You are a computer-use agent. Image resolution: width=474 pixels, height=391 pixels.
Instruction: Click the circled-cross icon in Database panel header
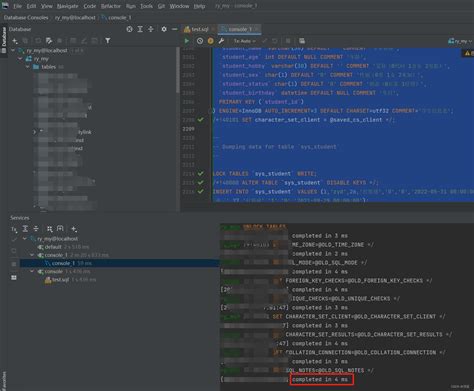pos(129,29)
